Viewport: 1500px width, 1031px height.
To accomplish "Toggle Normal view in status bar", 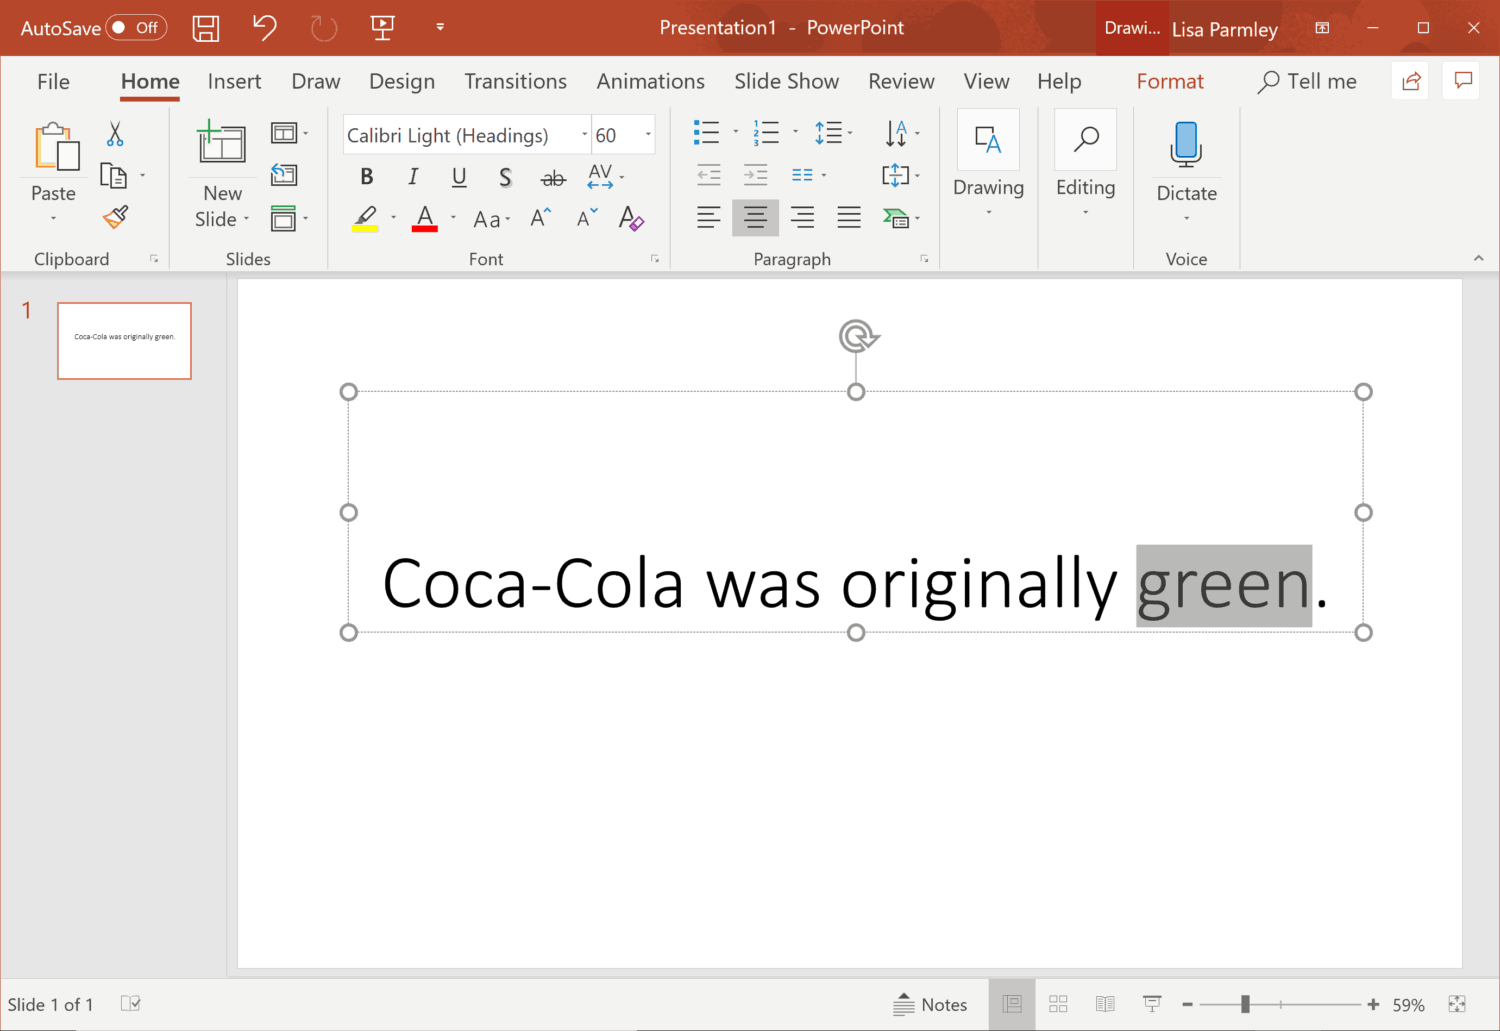I will pos(1012,1004).
